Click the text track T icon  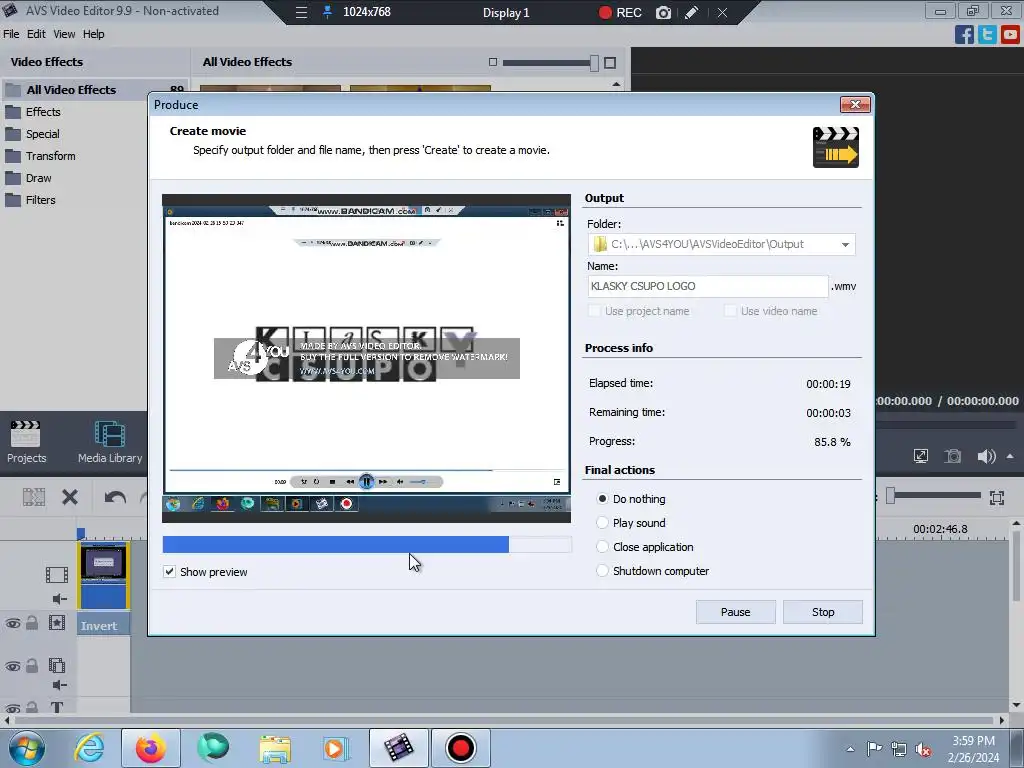click(x=57, y=707)
